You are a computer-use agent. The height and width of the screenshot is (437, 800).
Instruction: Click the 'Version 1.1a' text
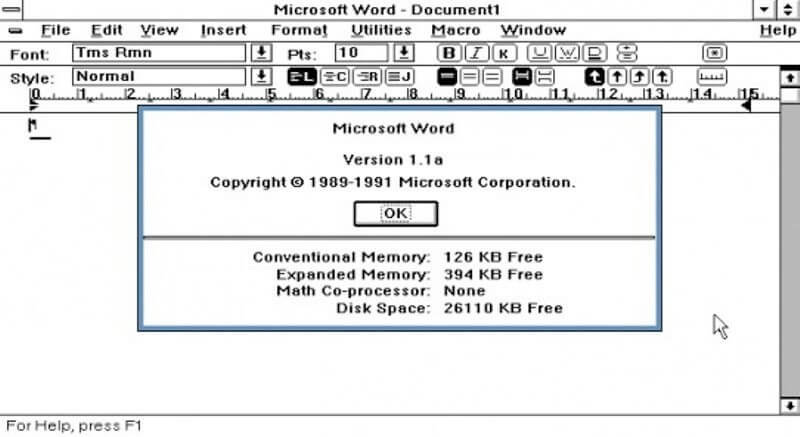tap(393, 160)
